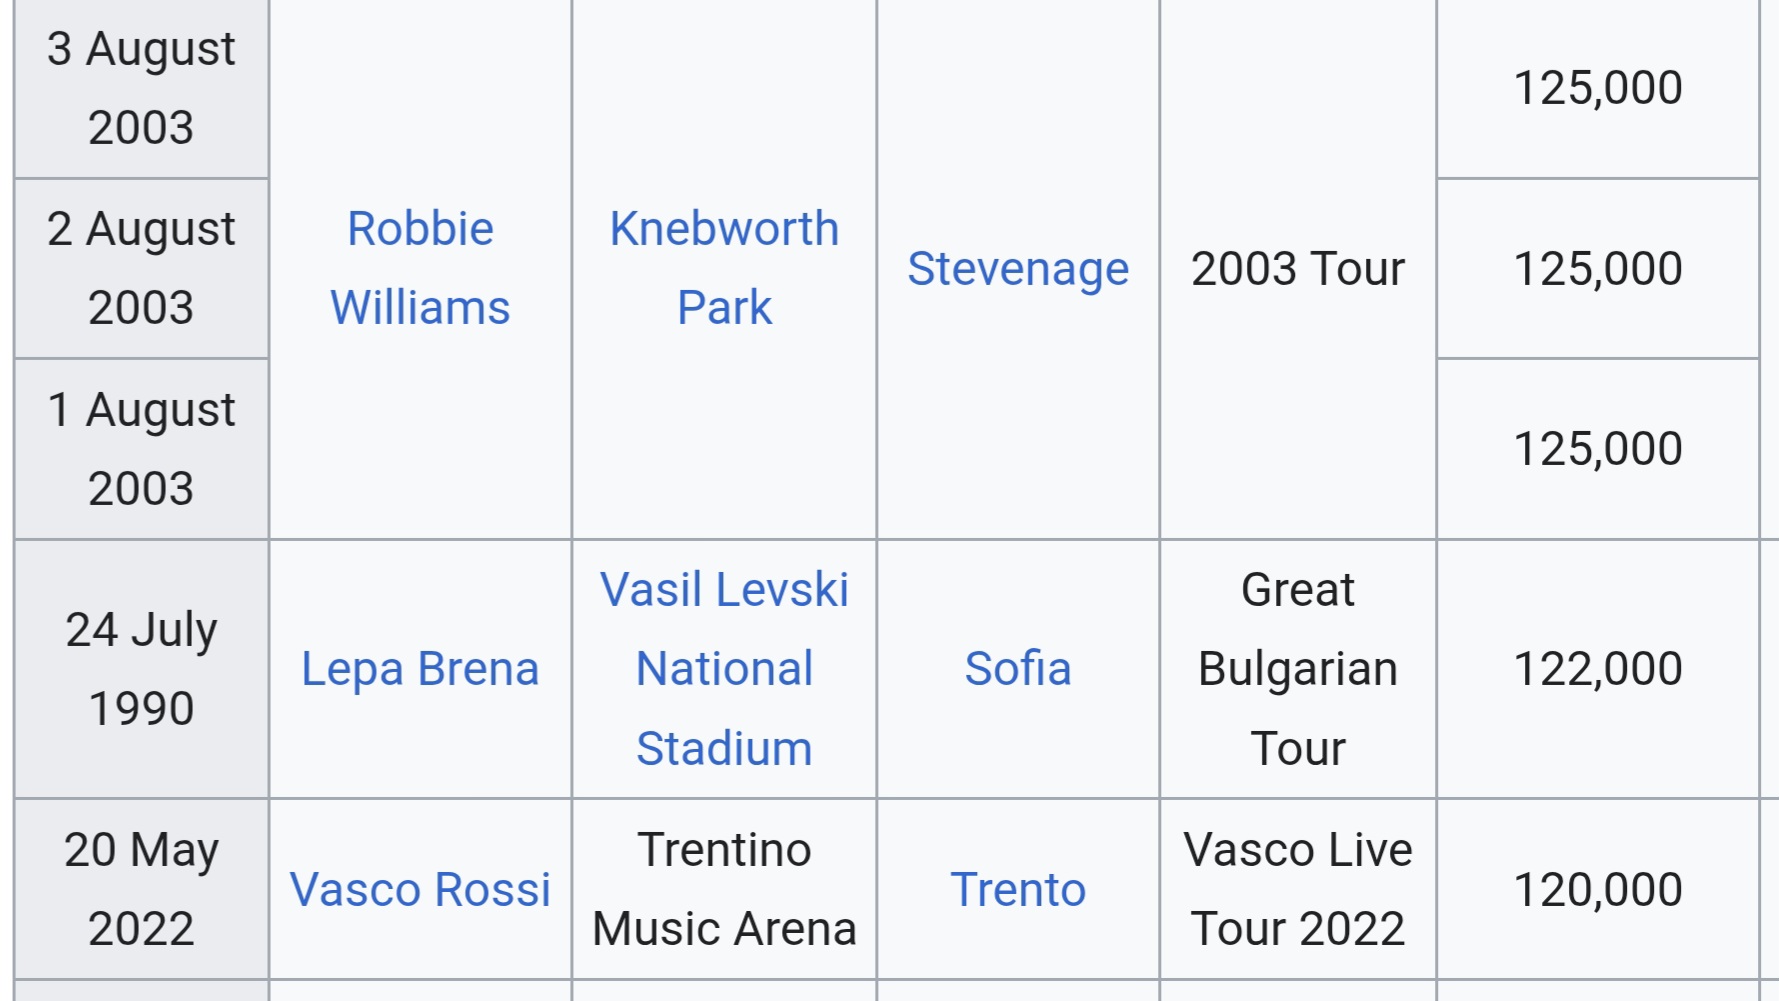This screenshot has width=1779, height=1001.
Task: Open the Sofia city link
Action: 1018,669
